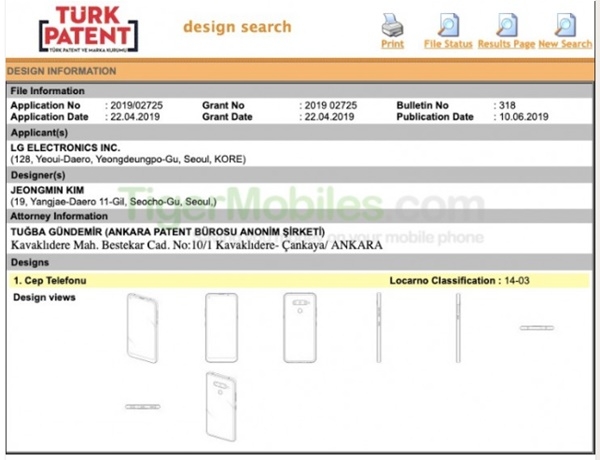
Task: Open the angled rear perspective design view
Action: click(221, 406)
